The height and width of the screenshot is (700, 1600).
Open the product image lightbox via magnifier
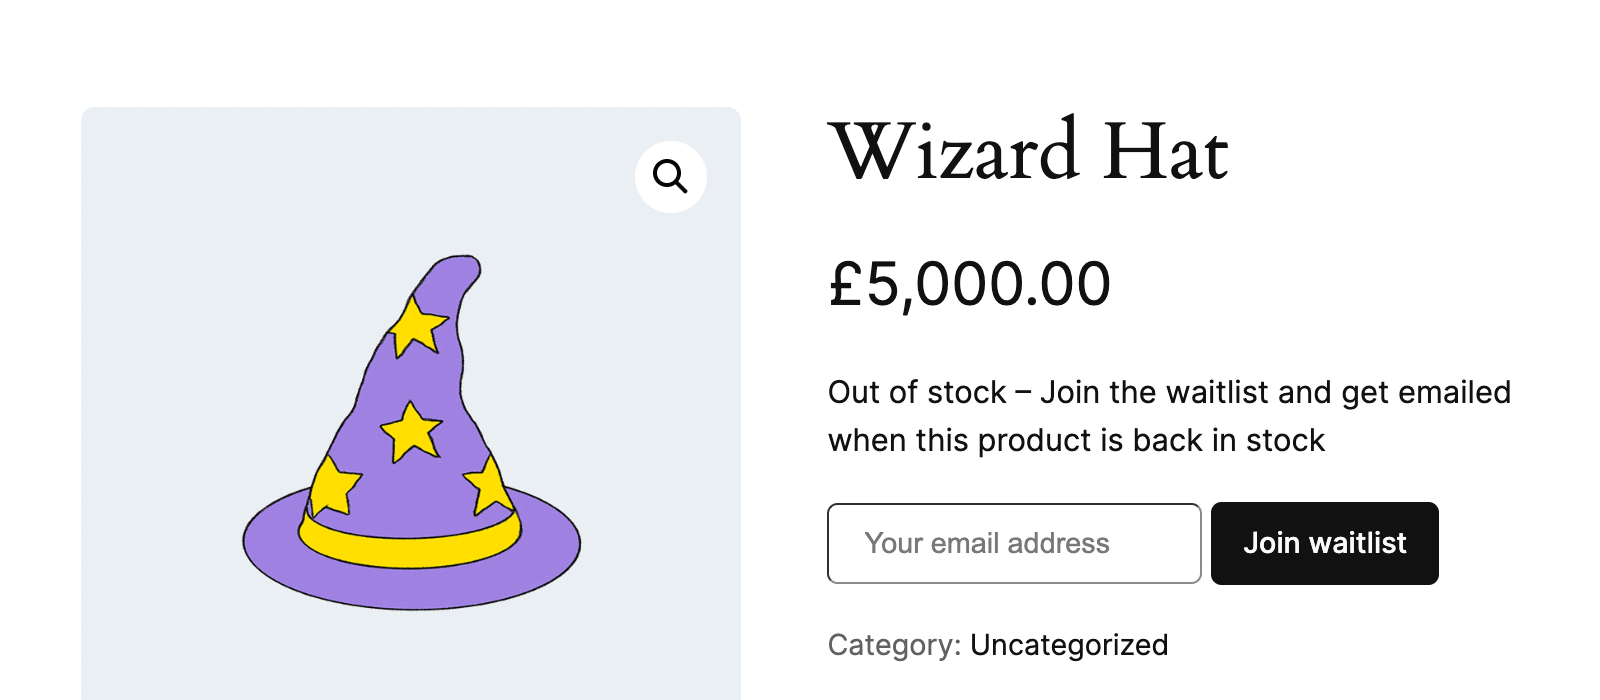(670, 176)
